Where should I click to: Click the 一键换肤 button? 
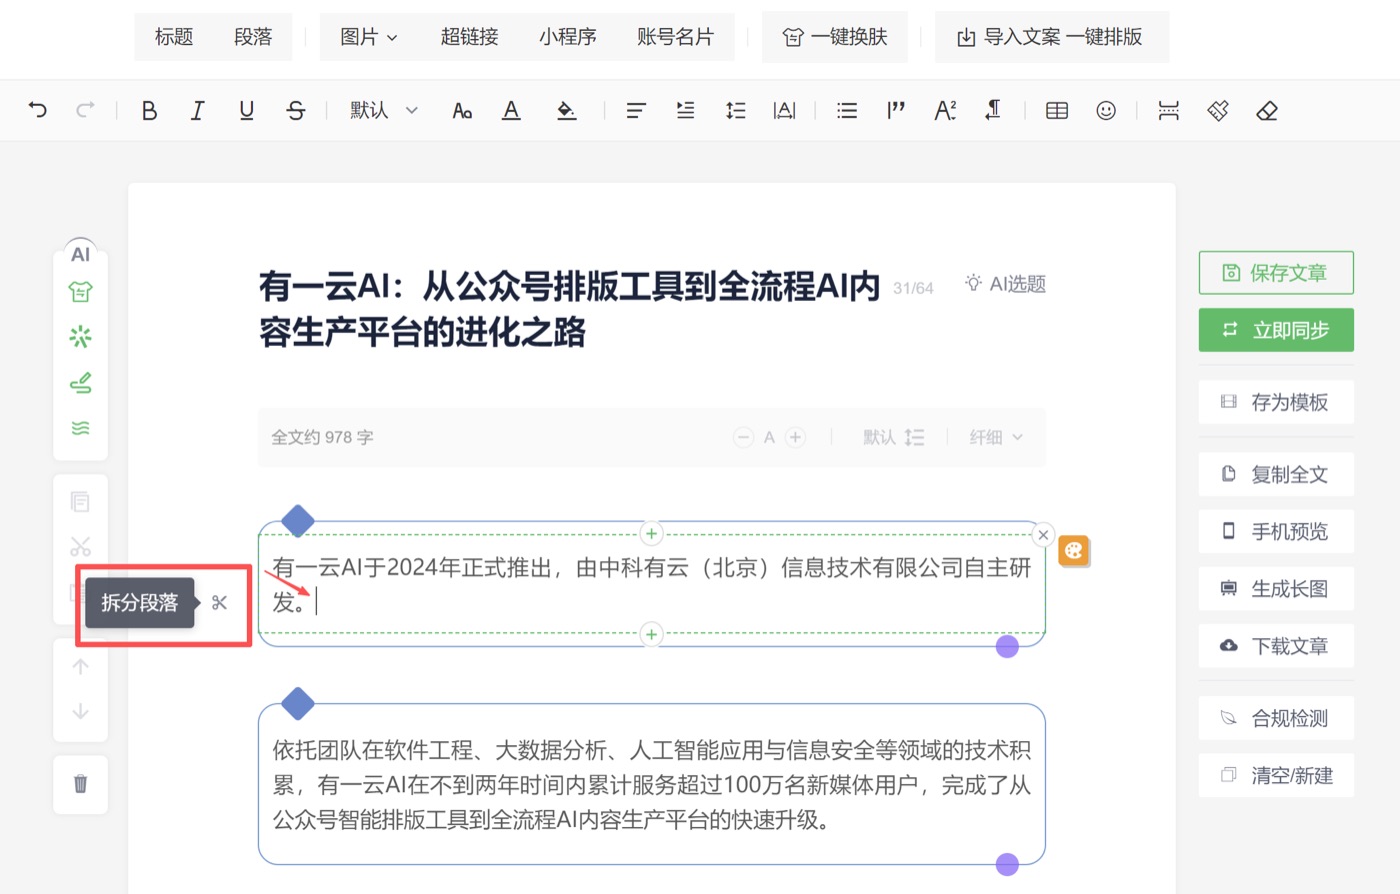pos(835,37)
